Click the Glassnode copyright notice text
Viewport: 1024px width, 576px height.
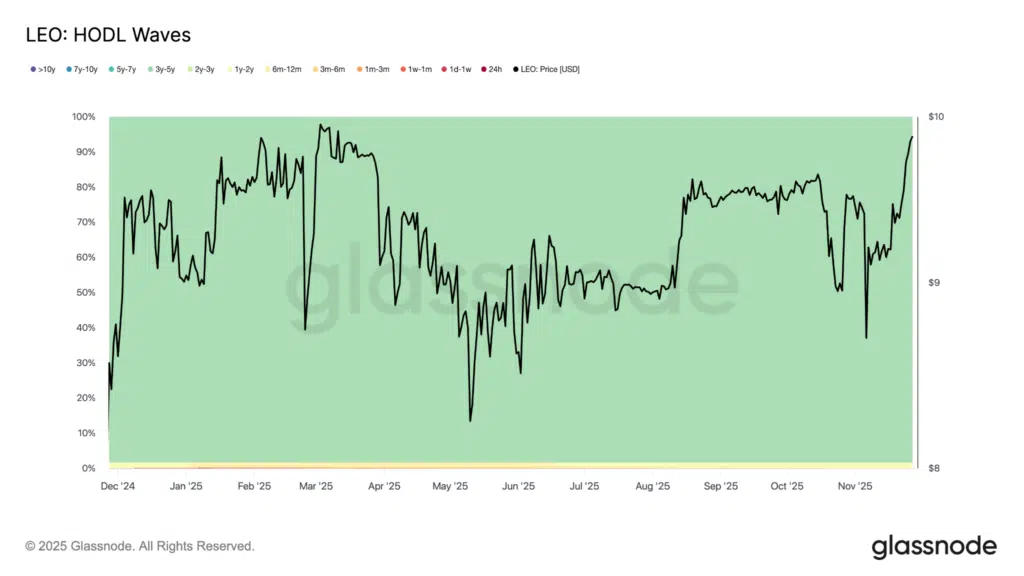click(x=140, y=546)
